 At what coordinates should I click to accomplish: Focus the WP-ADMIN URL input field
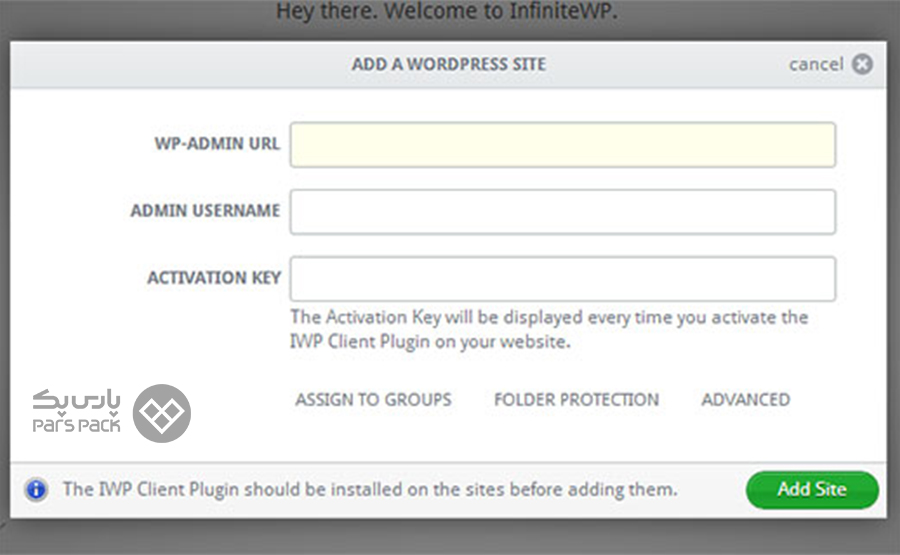(562, 145)
